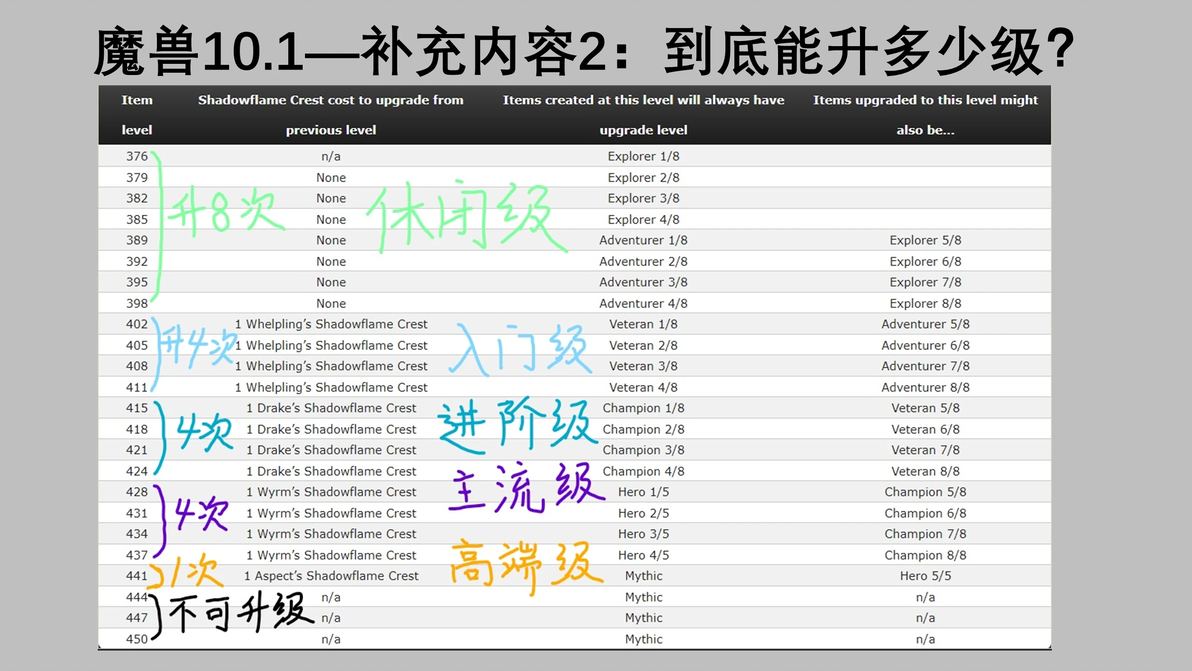
Task: Click the 'Champion 5/8' cell
Action: pyautogui.click(x=925, y=492)
